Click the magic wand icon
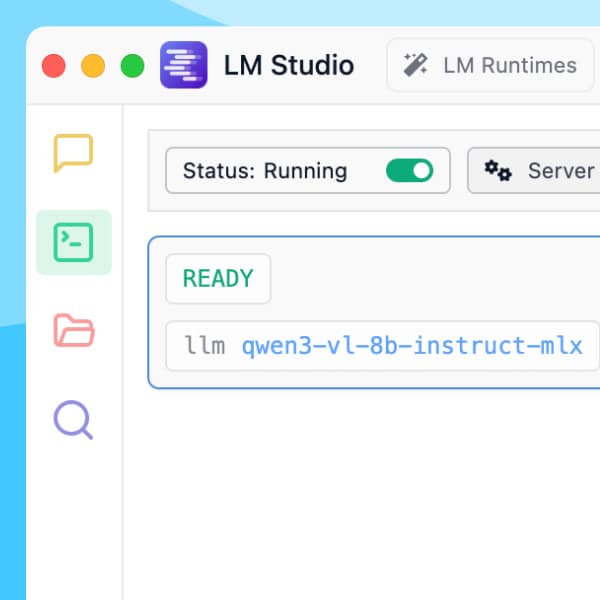Viewport: 600px width, 600px height. click(415, 66)
